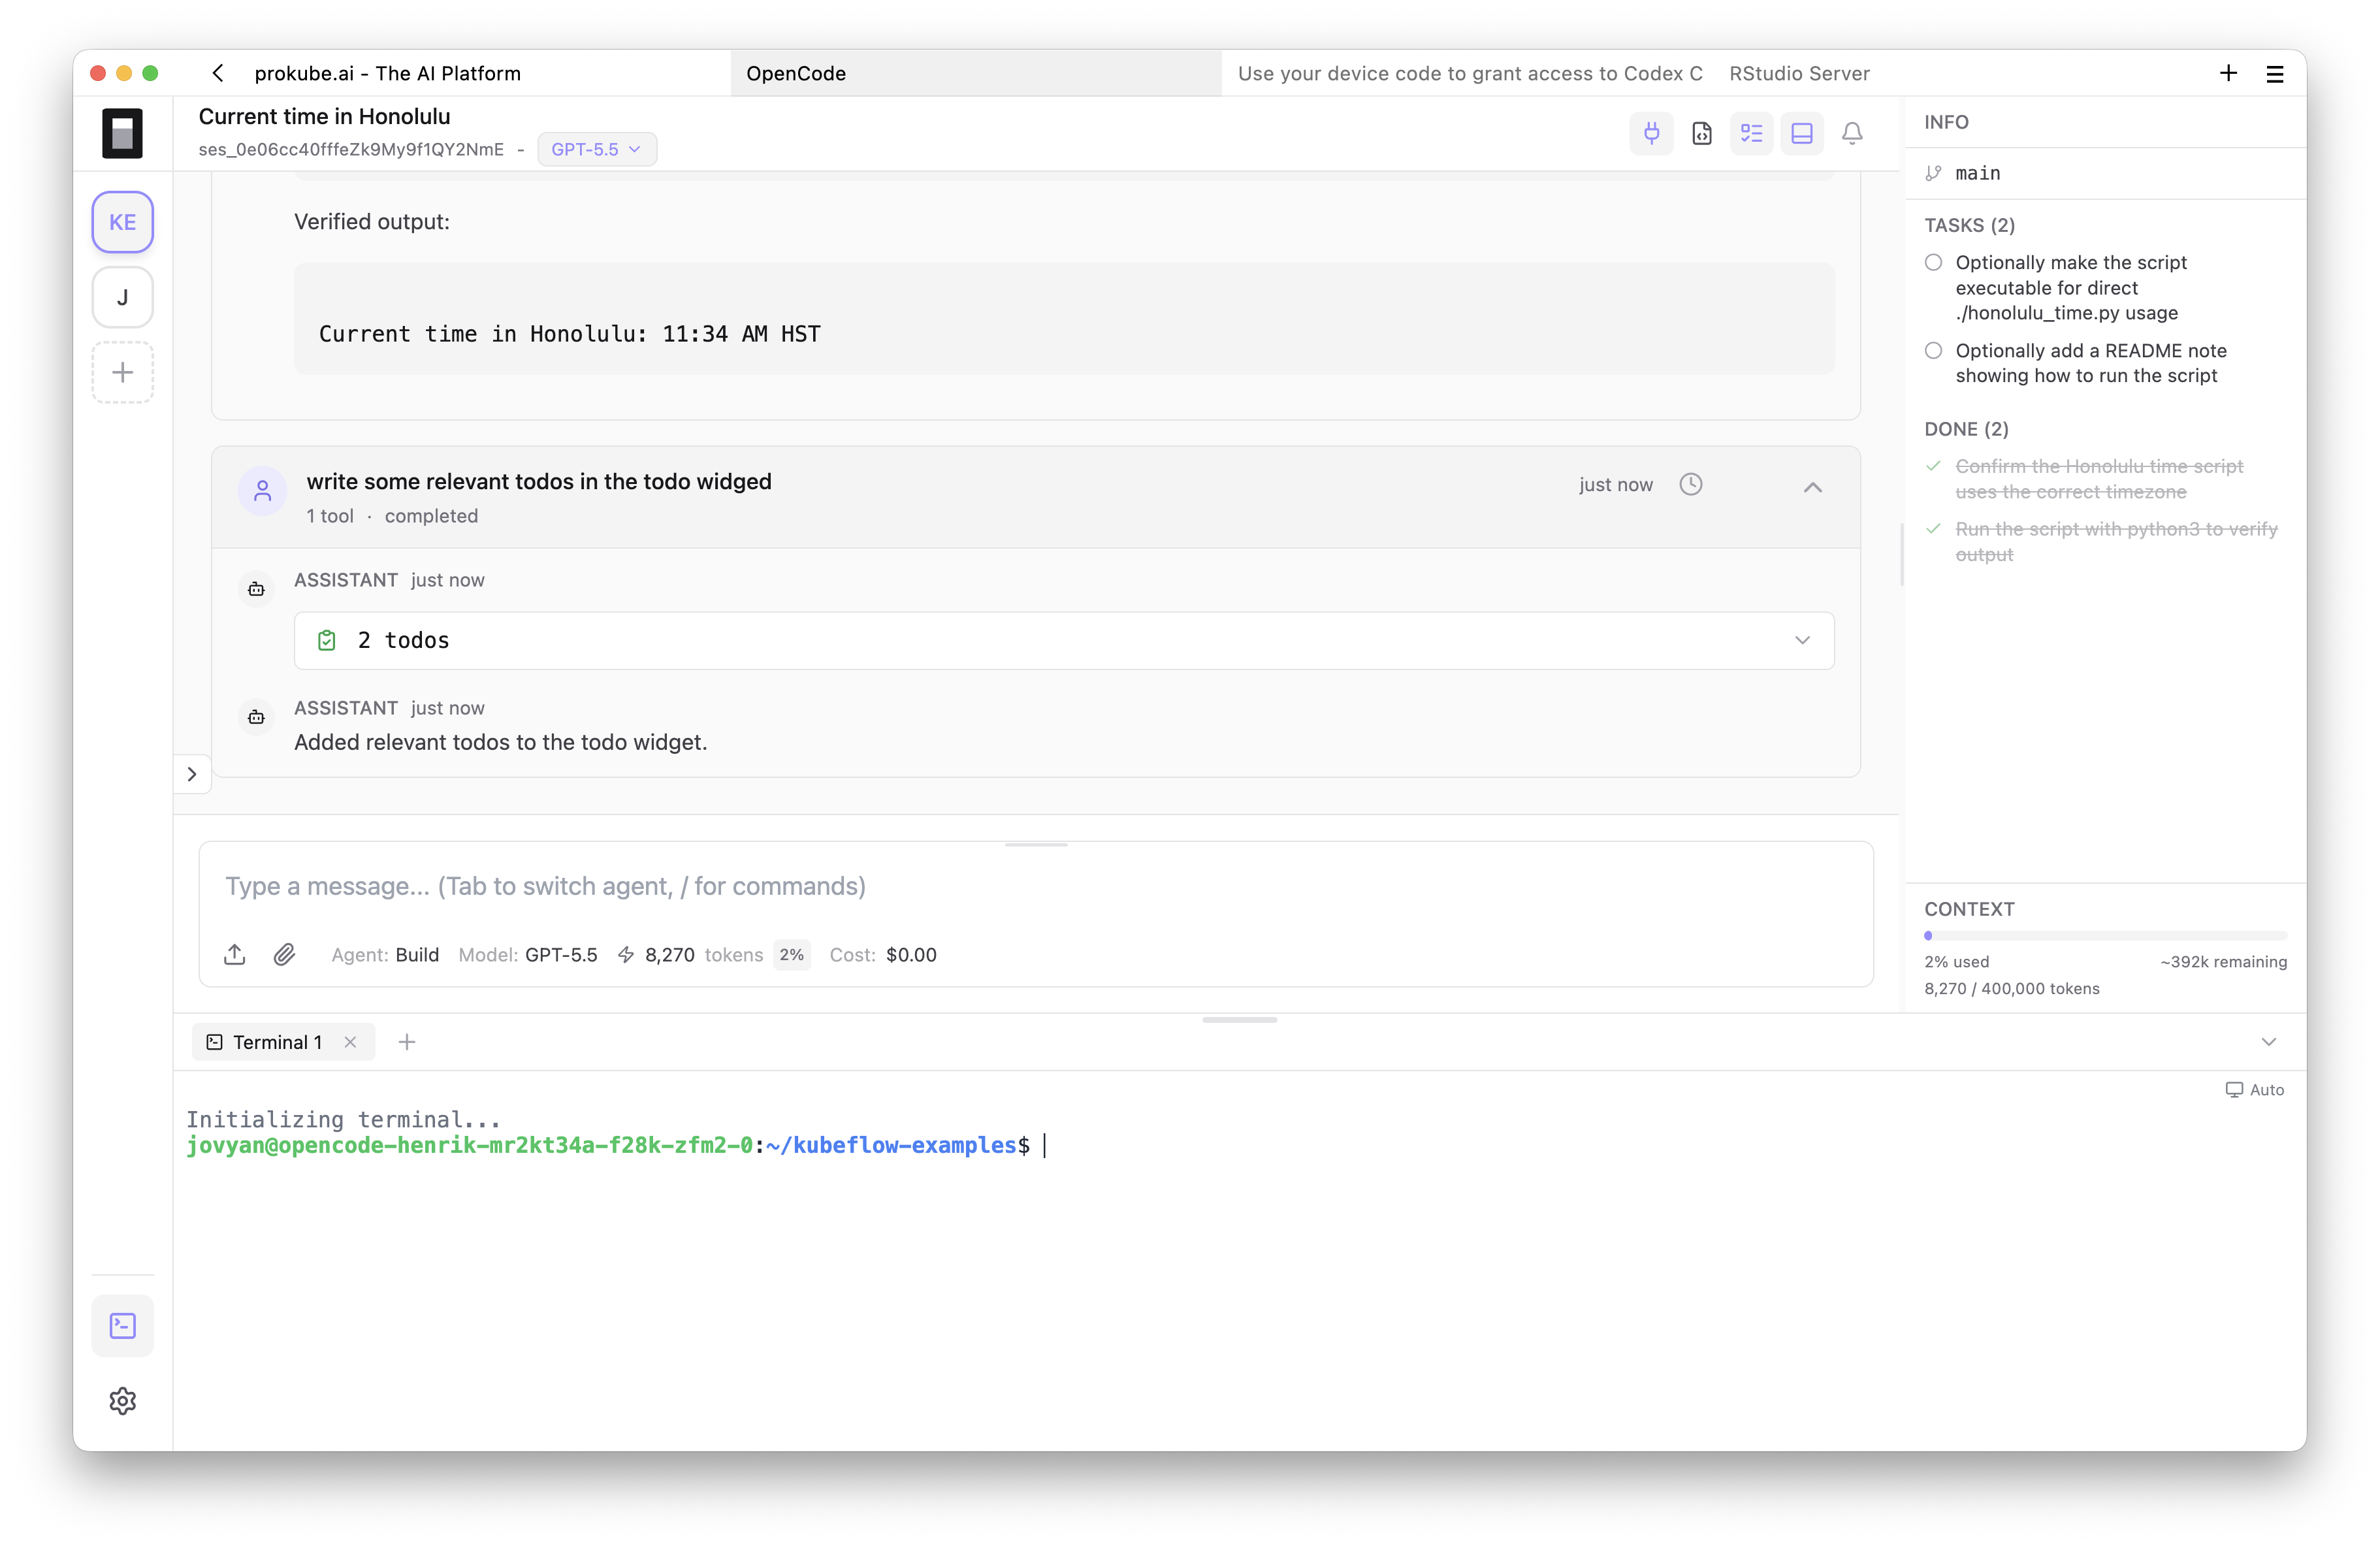This screenshot has height=1548, width=2380.
Task: Open the code file icon in header
Action: (x=1701, y=133)
